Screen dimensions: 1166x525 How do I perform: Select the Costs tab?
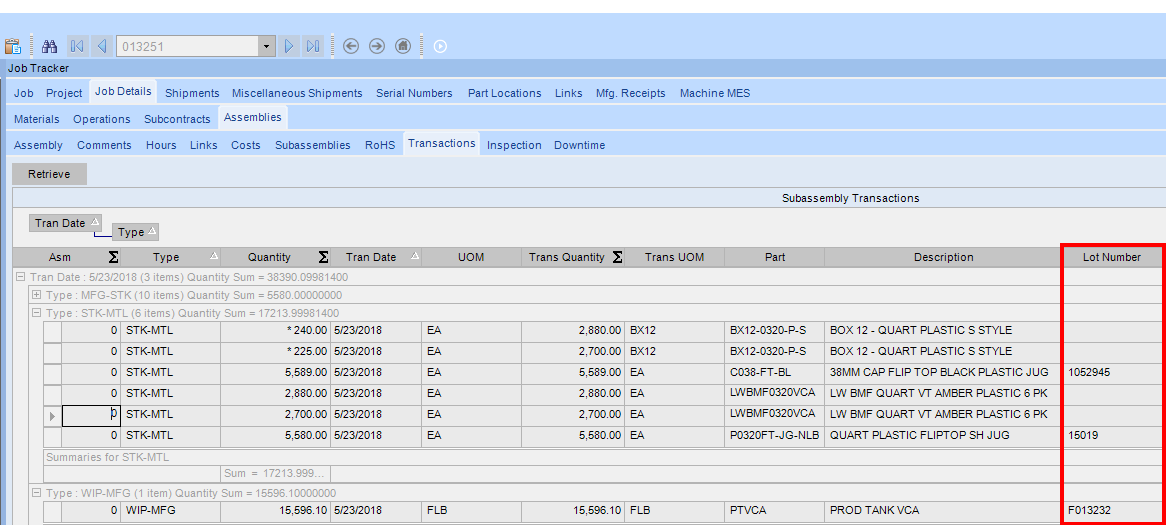[245, 145]
